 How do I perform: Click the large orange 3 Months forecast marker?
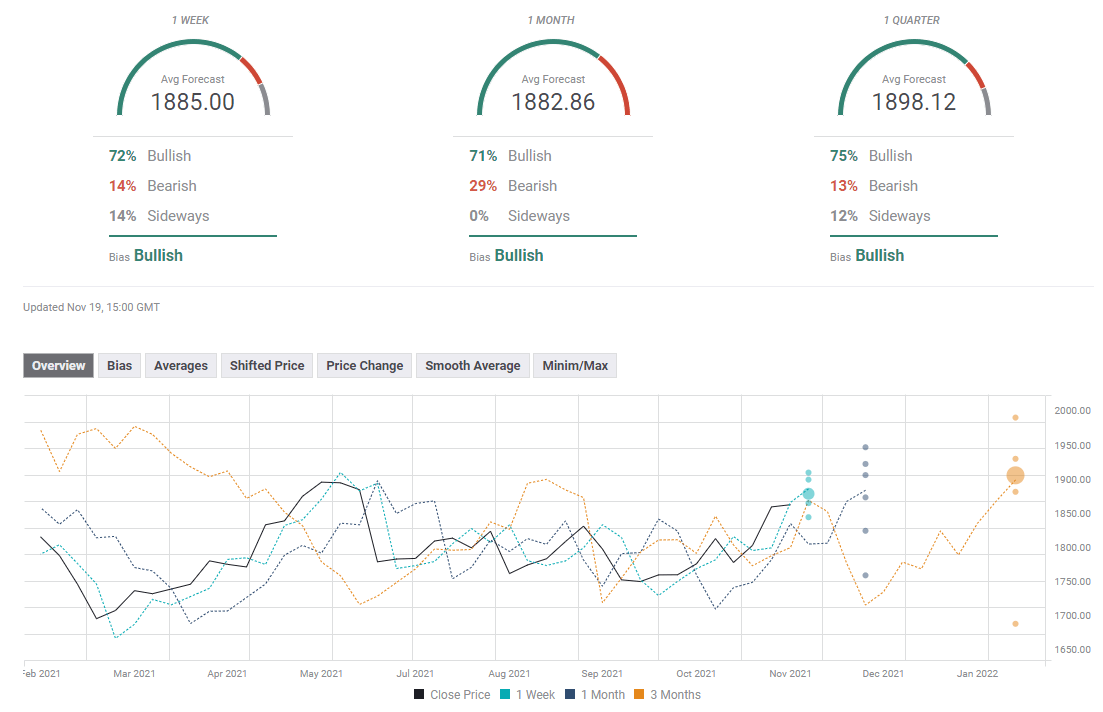click(1015, 476)
